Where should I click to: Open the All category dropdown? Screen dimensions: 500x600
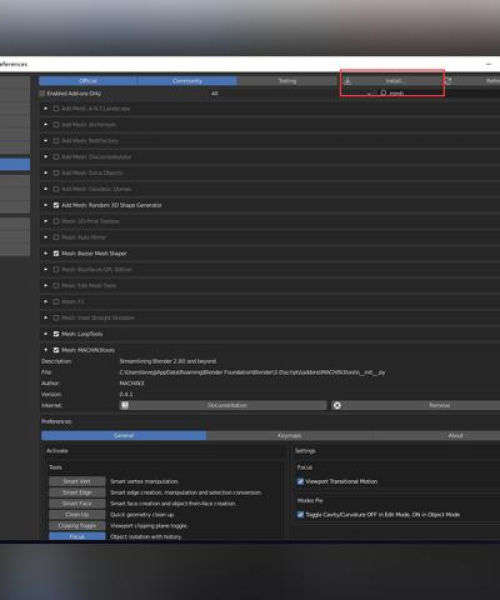pos(290,93)
